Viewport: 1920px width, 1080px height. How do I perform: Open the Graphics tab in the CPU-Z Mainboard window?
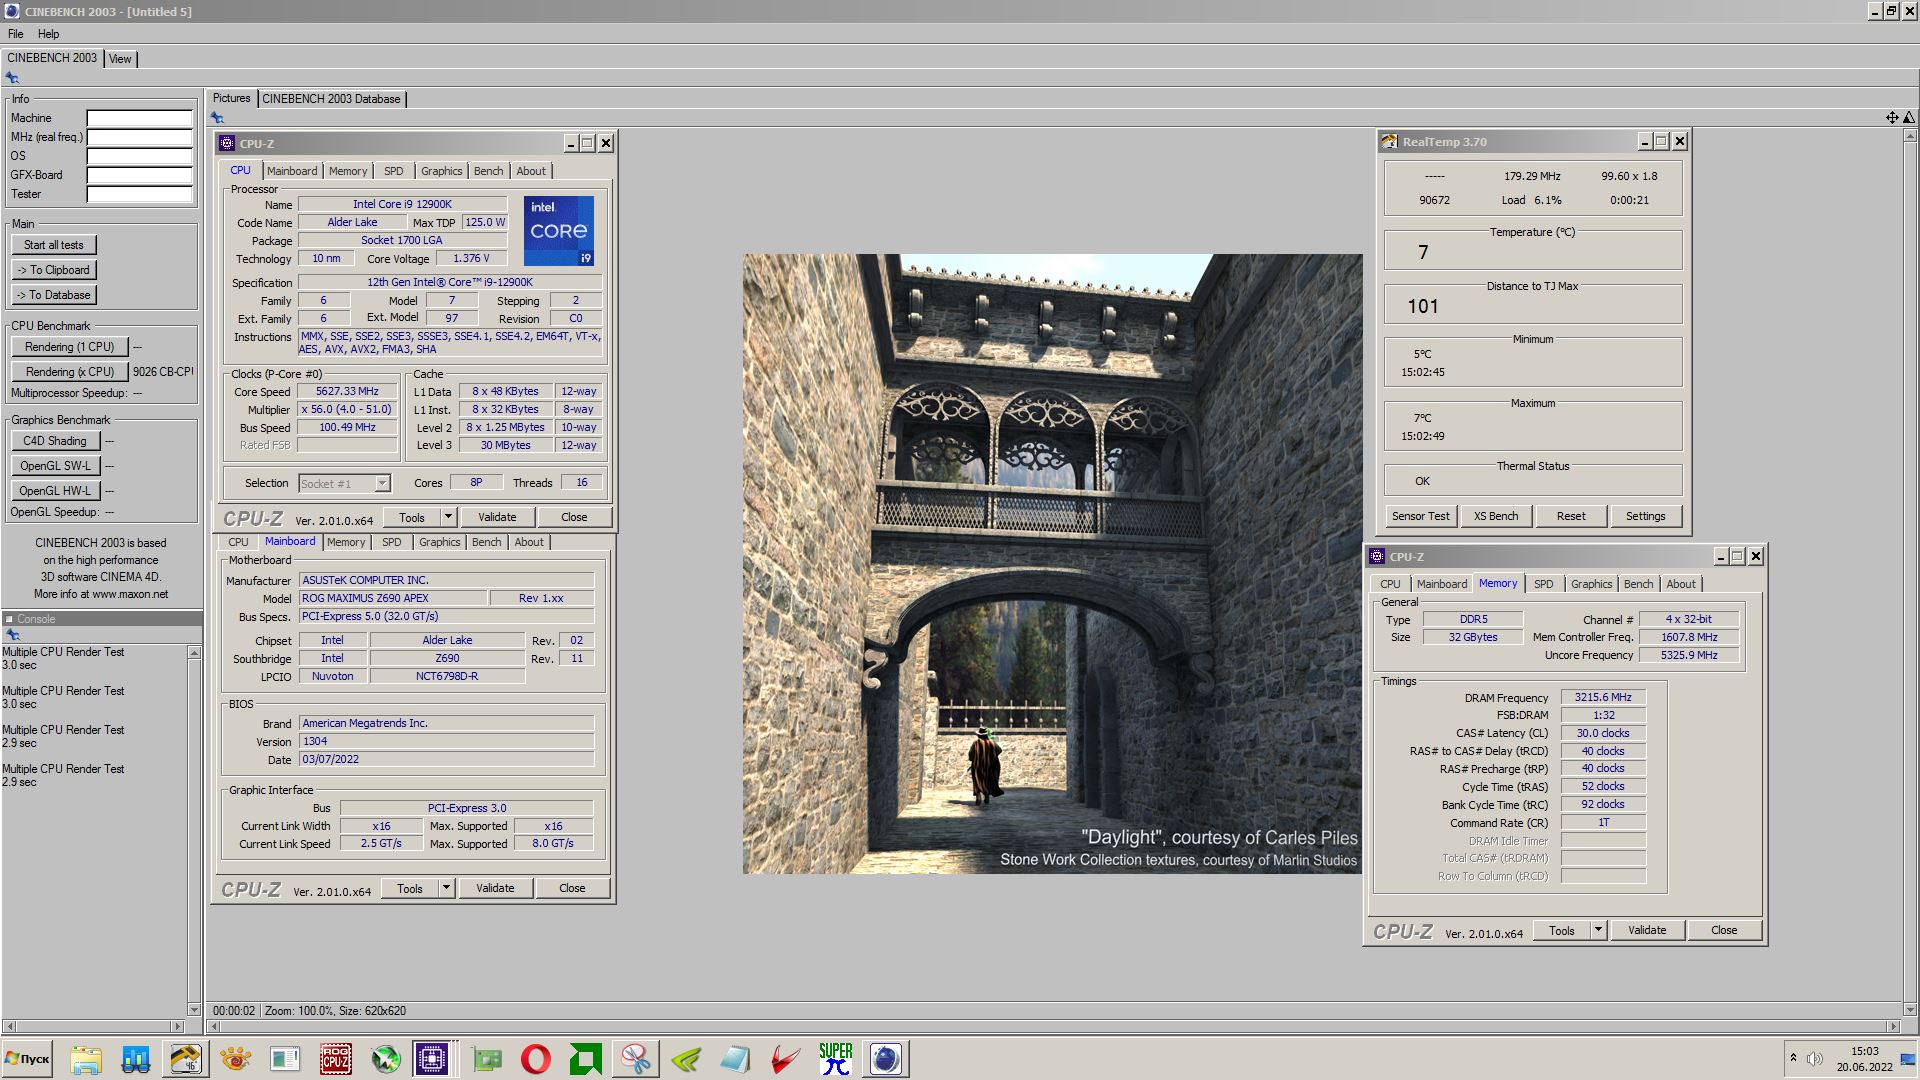click(440, 542)
